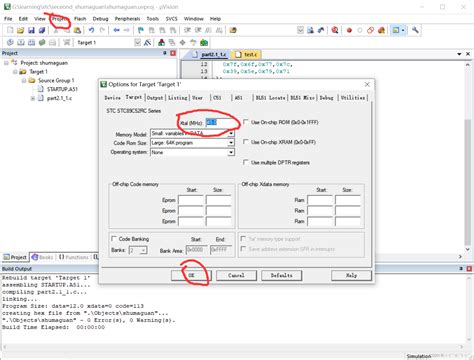474x360 pixels.
Task: Enable Use On-chip XRAM checkbox
Action: click(246, 142)
